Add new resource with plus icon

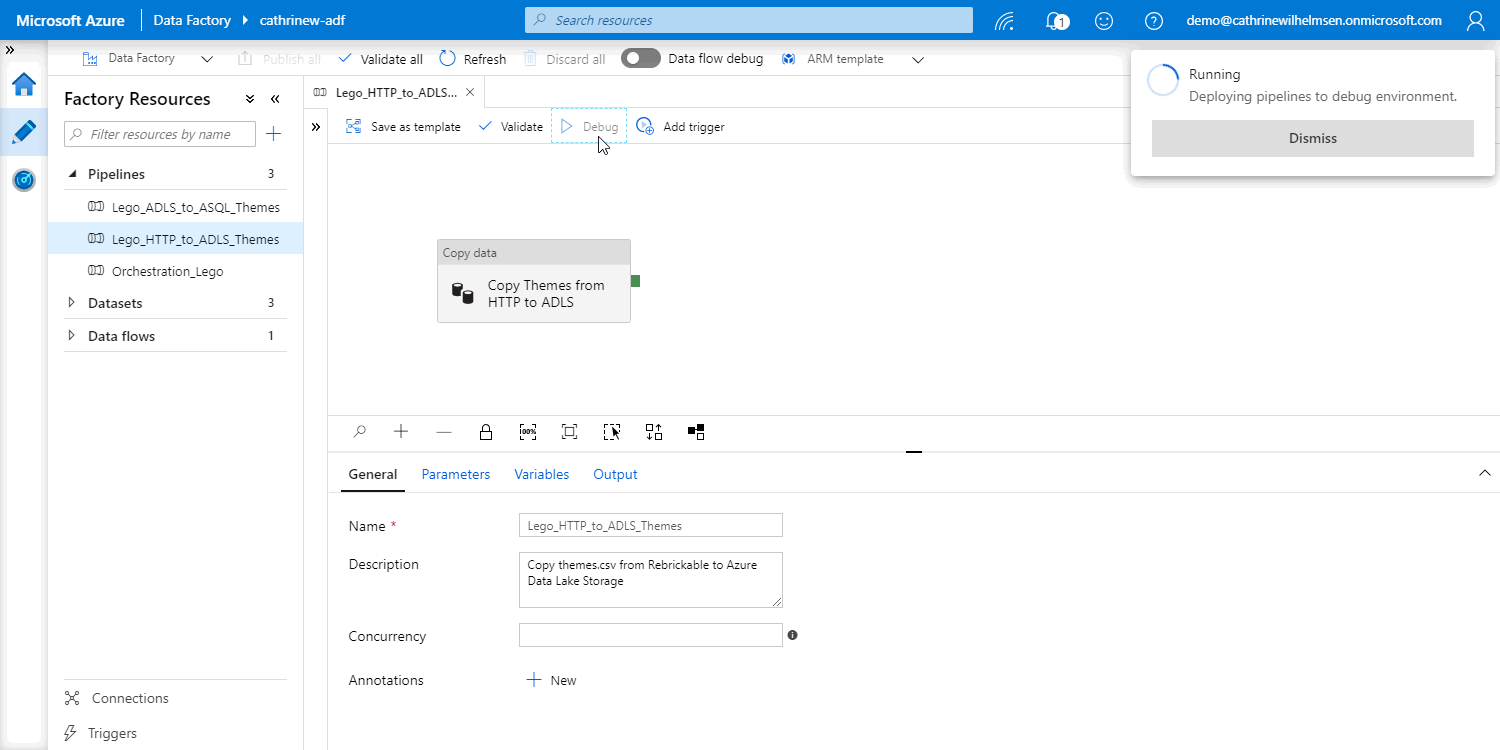[x=273, y=134]
